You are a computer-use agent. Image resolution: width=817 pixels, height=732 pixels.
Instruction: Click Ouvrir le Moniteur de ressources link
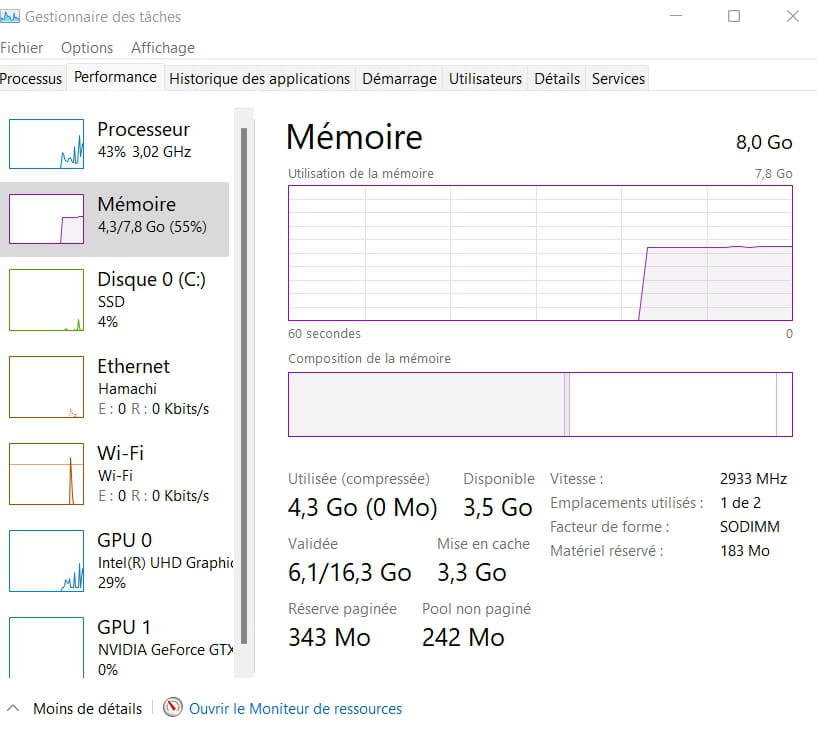coord(295,709)
